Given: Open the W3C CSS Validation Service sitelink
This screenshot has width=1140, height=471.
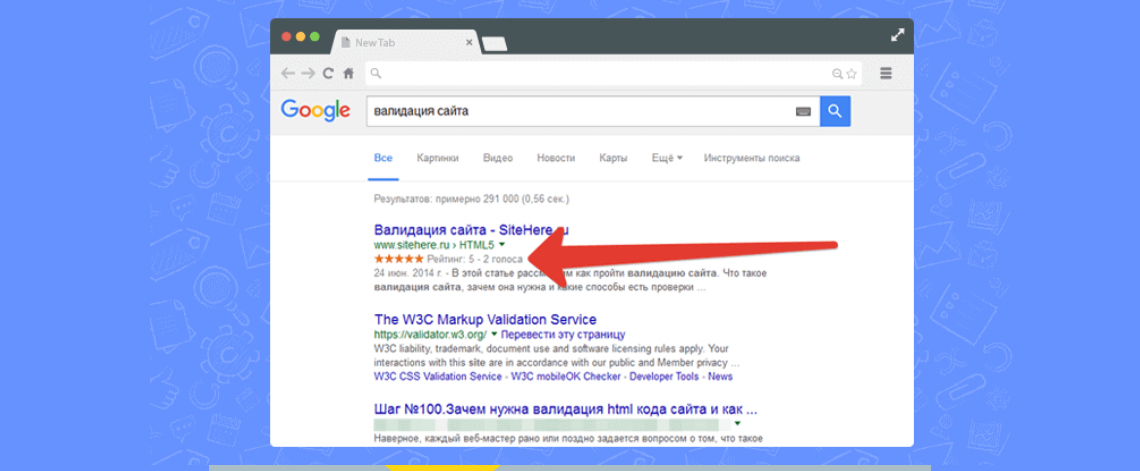Looking at the screenshot, I should click(438, 377).
